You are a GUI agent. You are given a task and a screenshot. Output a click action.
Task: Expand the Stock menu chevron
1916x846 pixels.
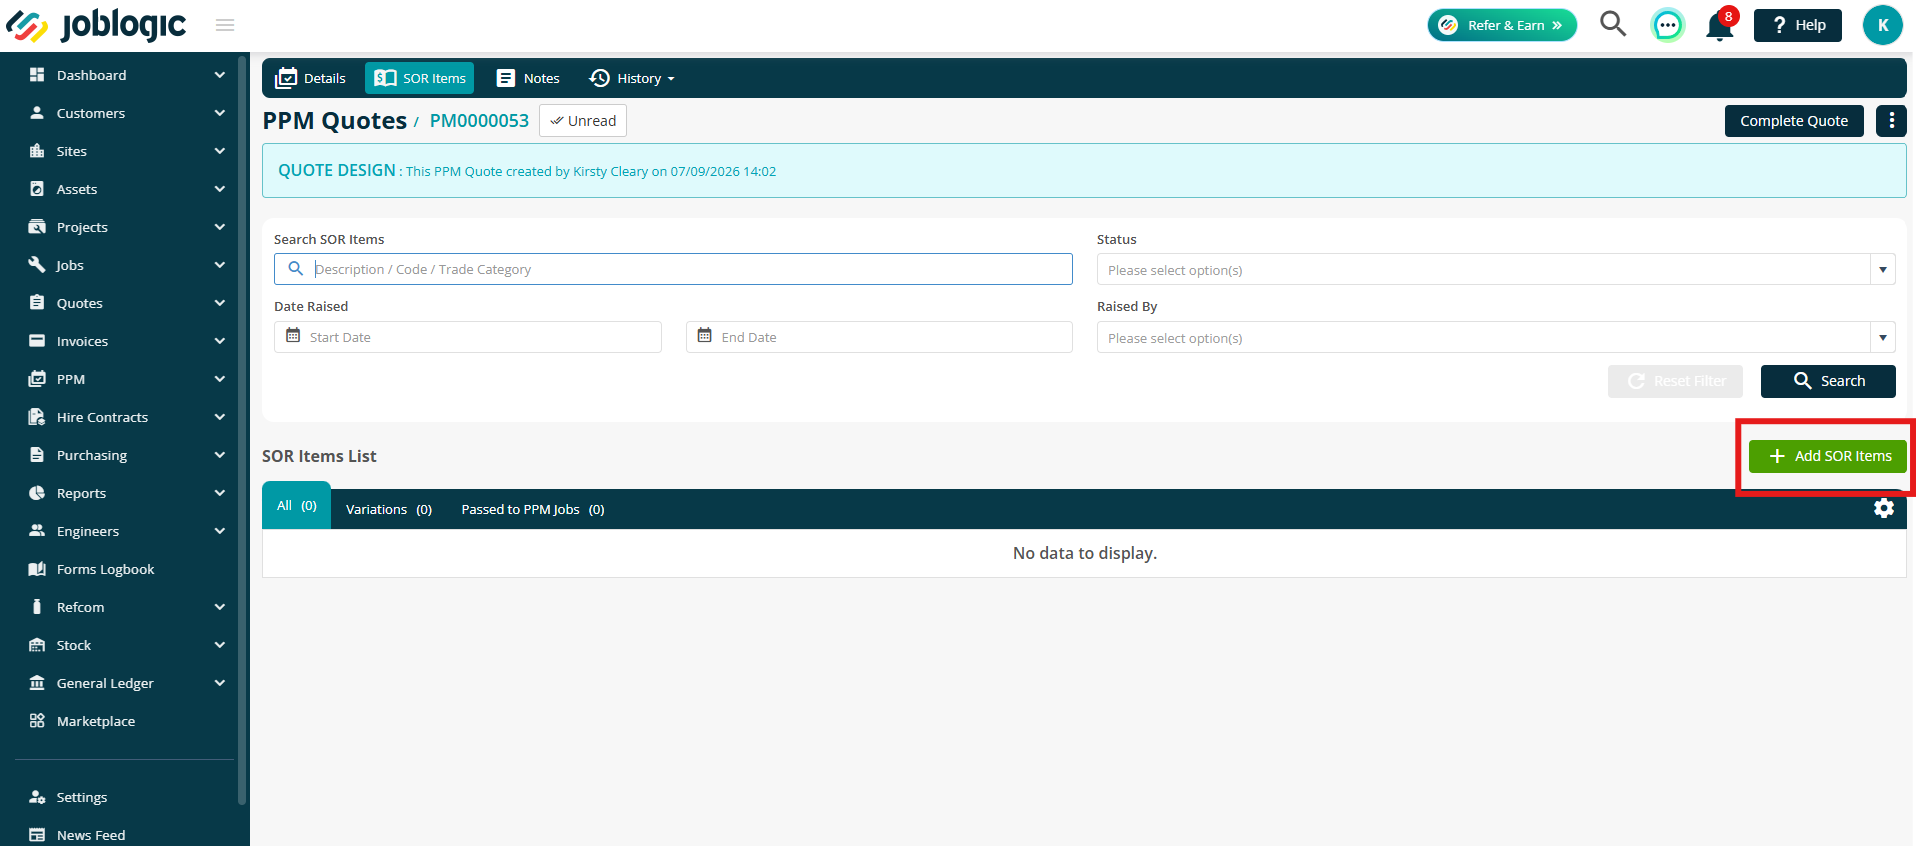220,645
